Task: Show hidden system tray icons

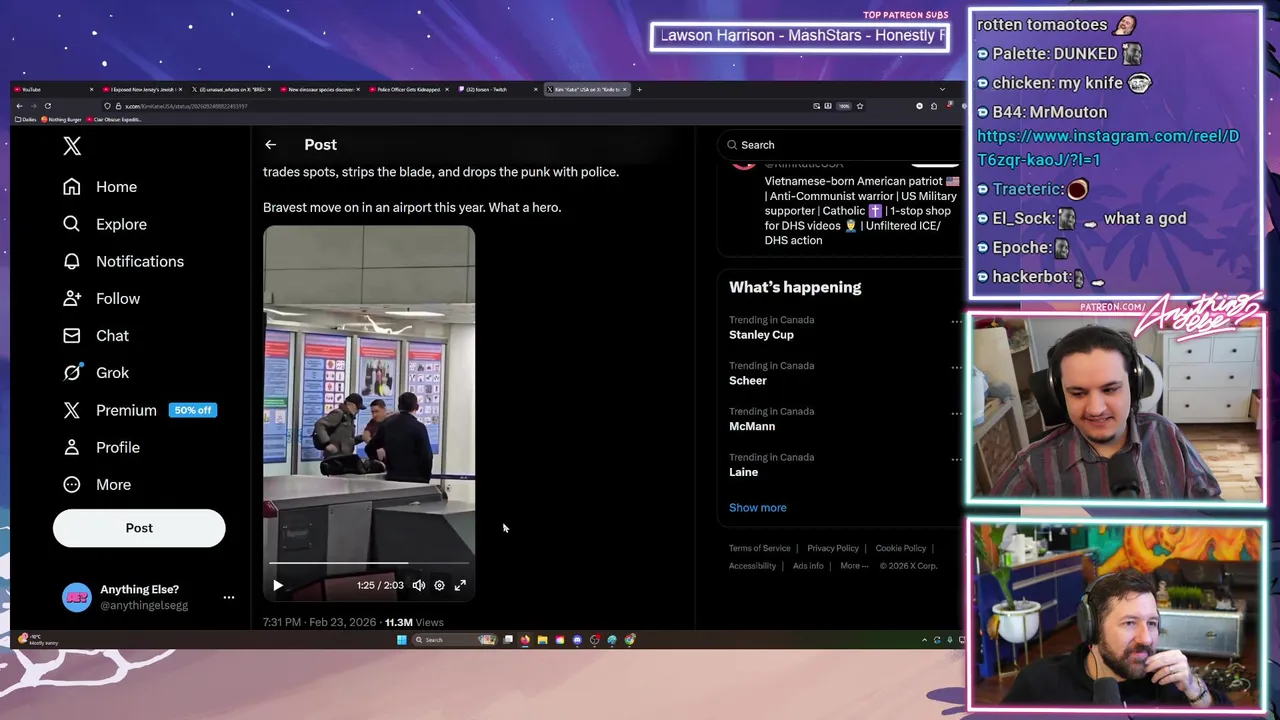Action: 924,640
